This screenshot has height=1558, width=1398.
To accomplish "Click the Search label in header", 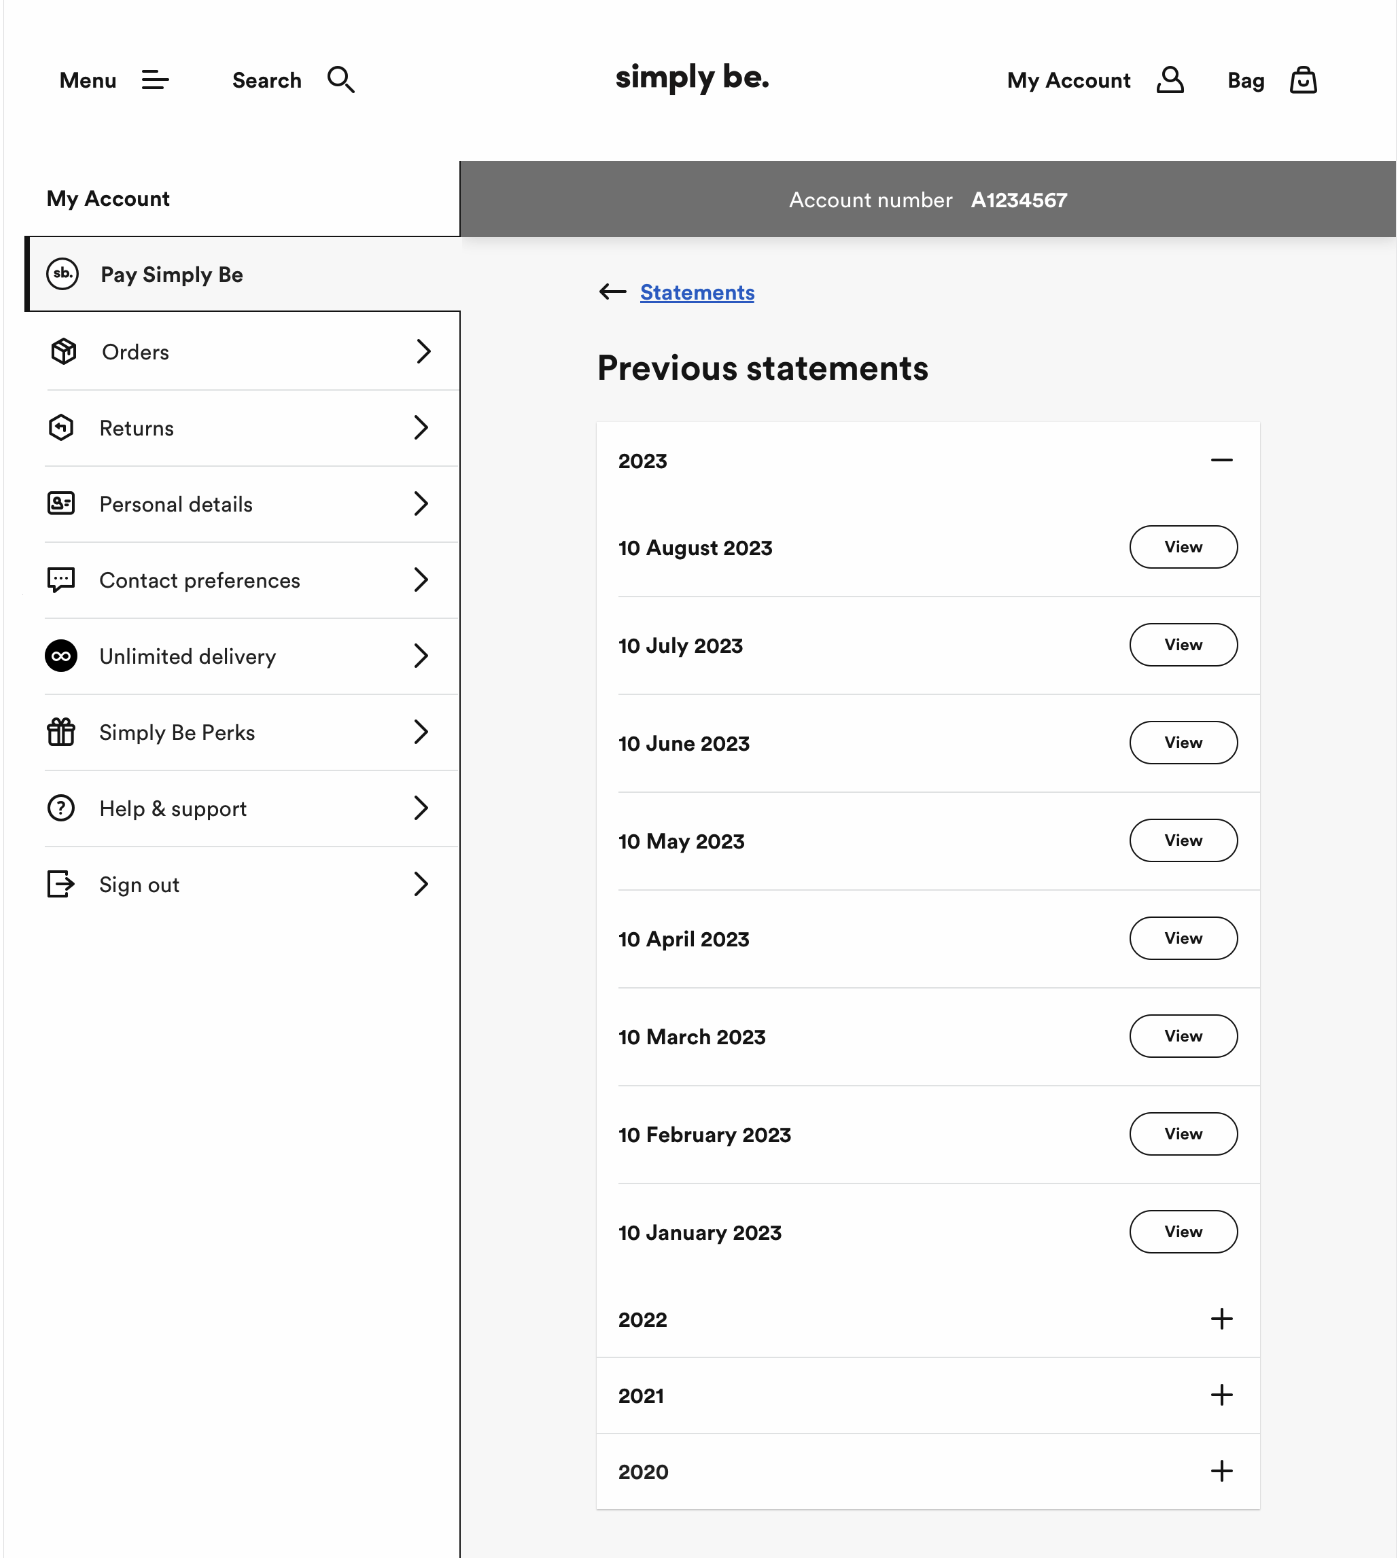I will point(267,80).
